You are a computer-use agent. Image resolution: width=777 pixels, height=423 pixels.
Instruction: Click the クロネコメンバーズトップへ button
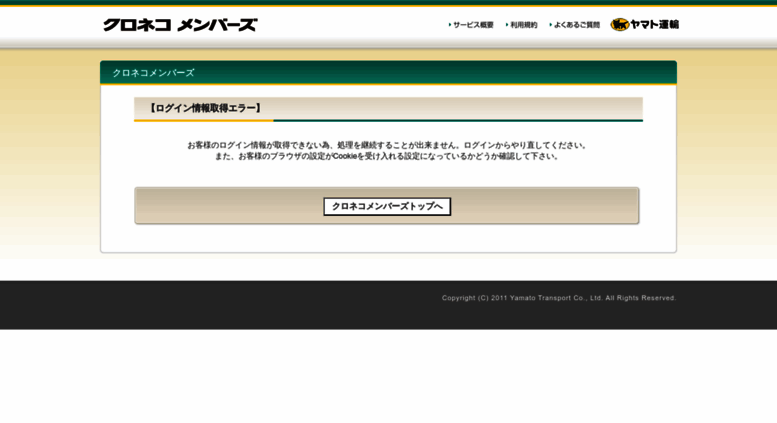point(387,207)
